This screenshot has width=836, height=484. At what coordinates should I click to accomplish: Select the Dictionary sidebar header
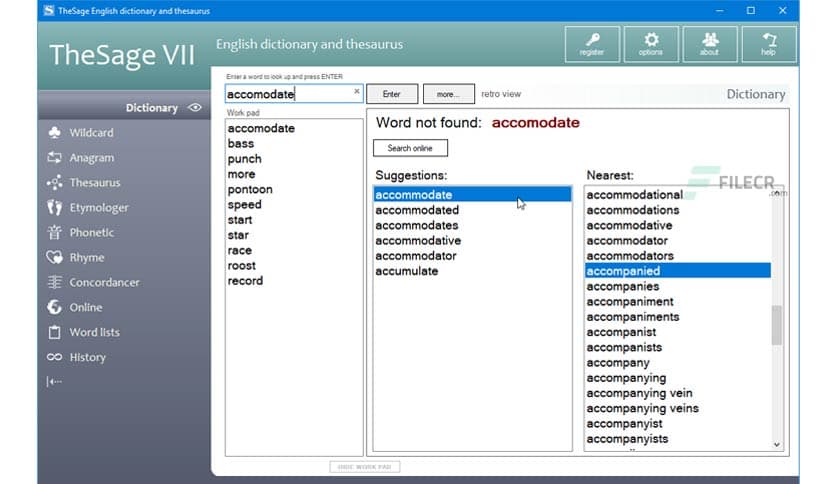[x=124, y=108]
